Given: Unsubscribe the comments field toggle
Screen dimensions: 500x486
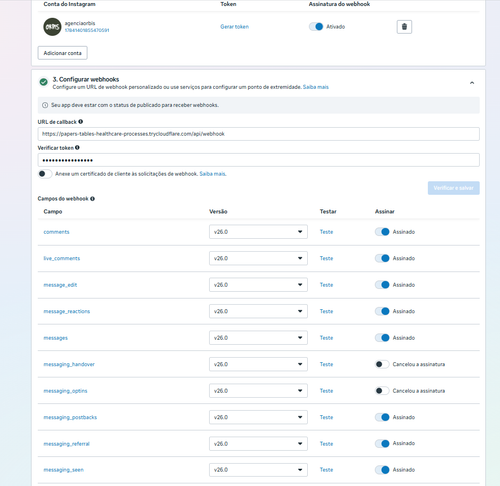Looking at the screenshot, I should click(382, 232).
